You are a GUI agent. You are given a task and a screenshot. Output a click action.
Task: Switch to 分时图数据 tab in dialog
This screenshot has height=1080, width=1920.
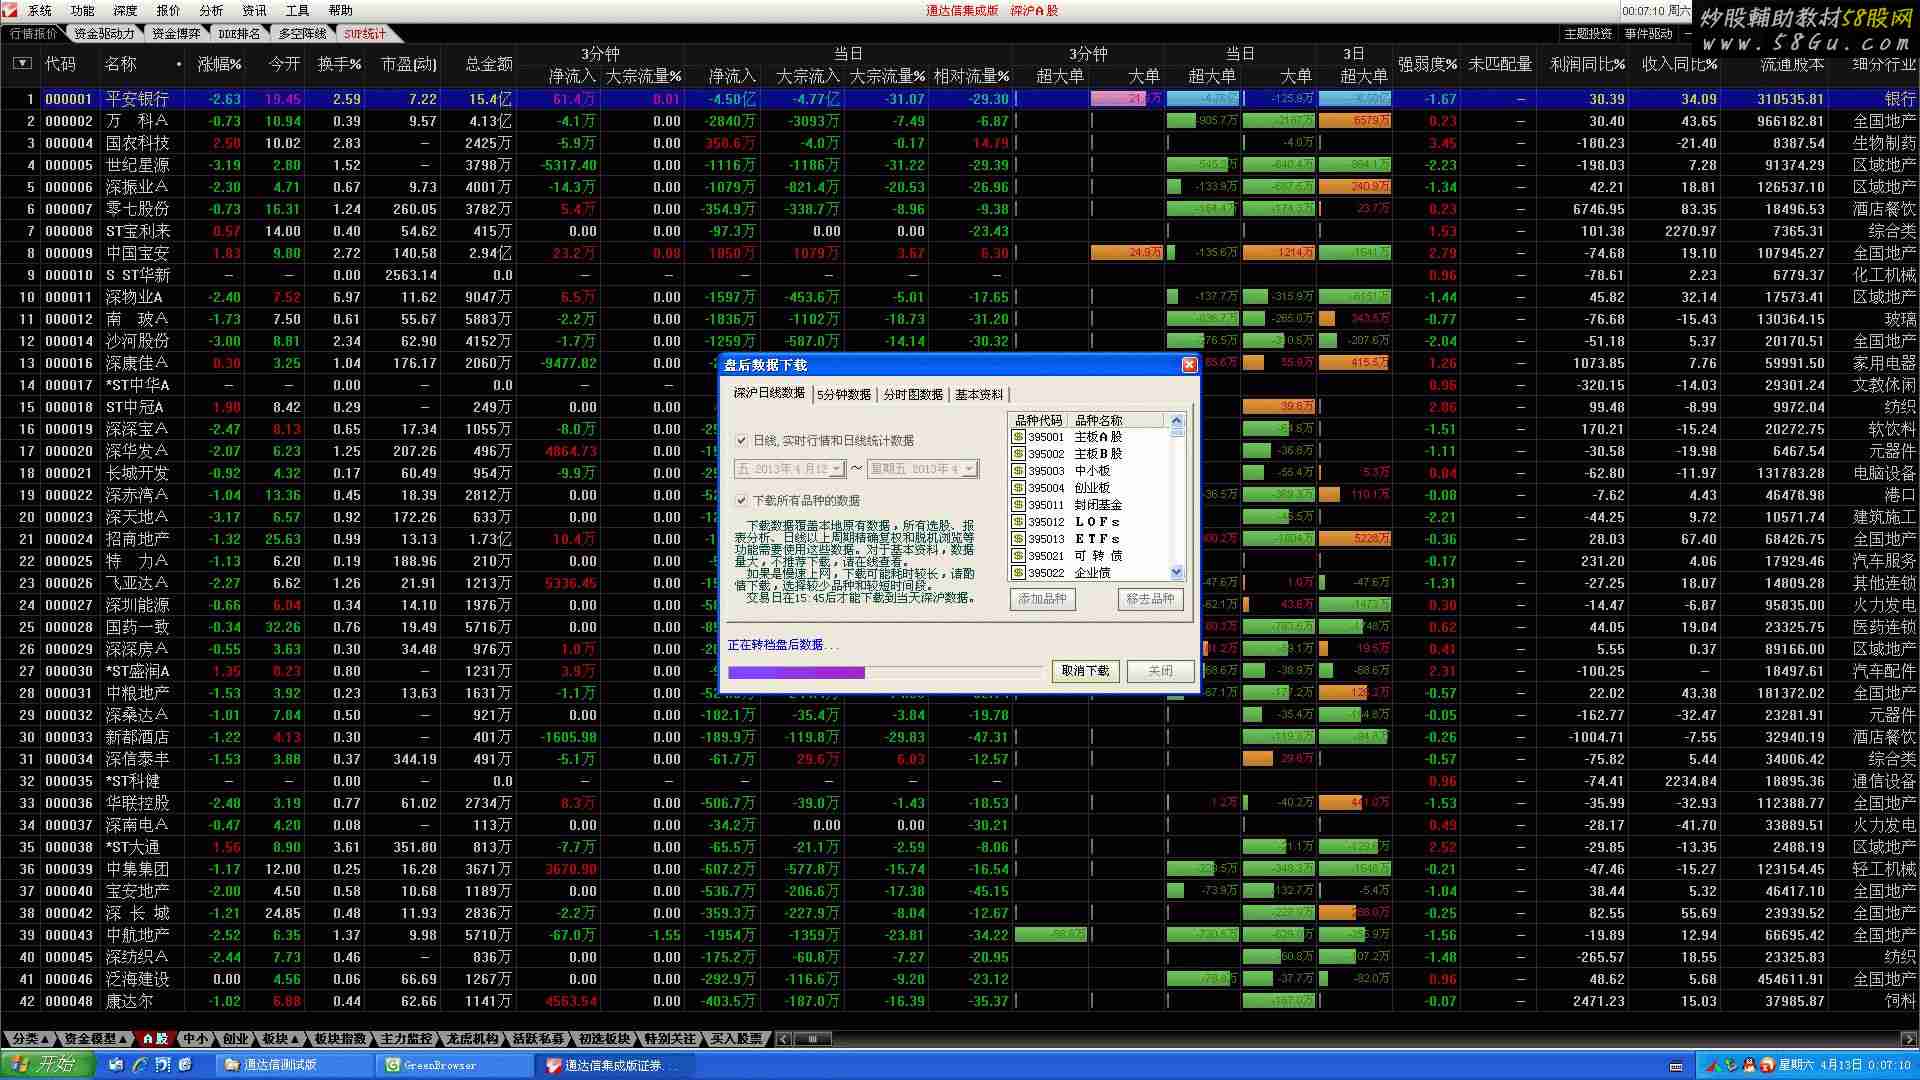913,395
